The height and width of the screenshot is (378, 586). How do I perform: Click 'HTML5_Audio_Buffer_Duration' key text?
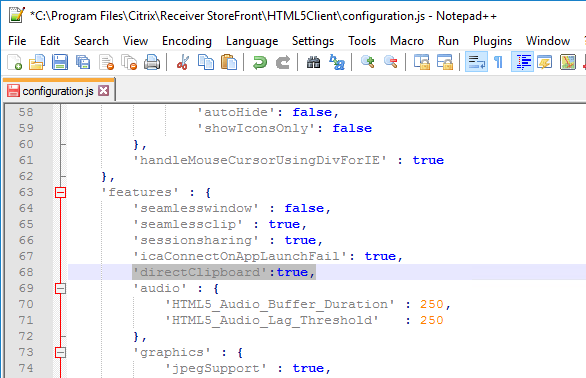[280, 304]
